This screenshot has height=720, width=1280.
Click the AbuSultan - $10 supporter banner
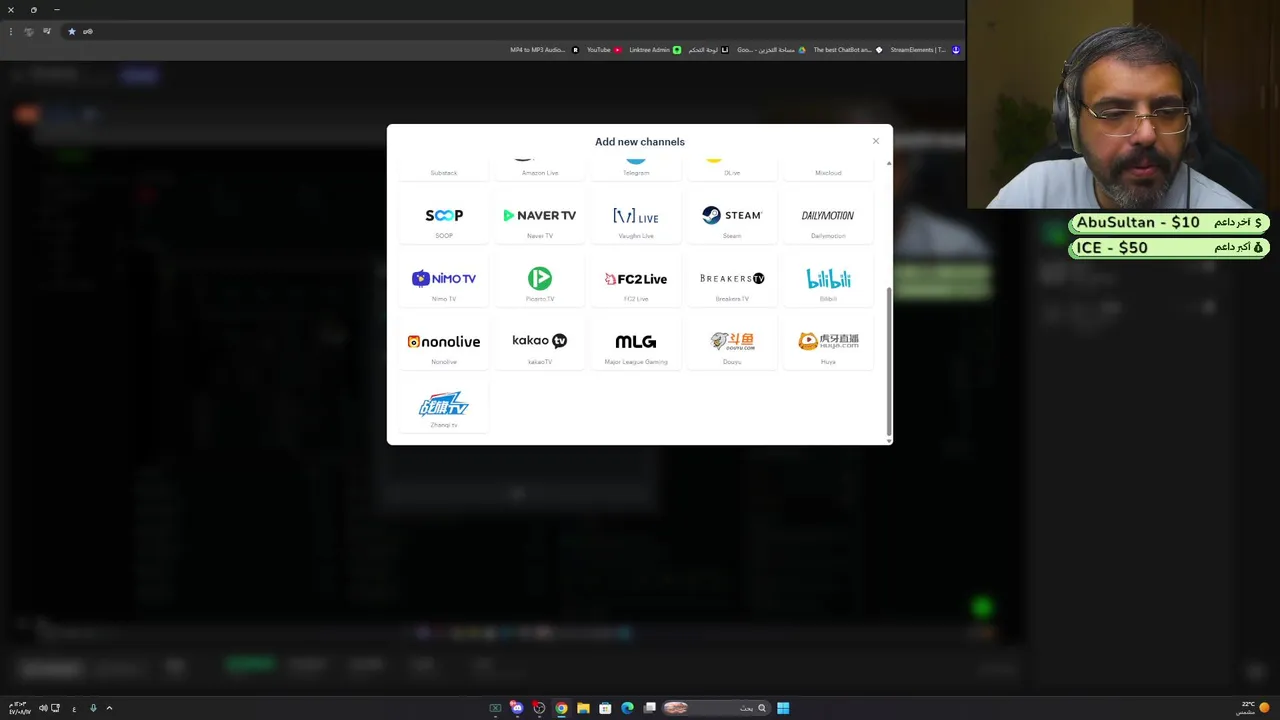1169,222
